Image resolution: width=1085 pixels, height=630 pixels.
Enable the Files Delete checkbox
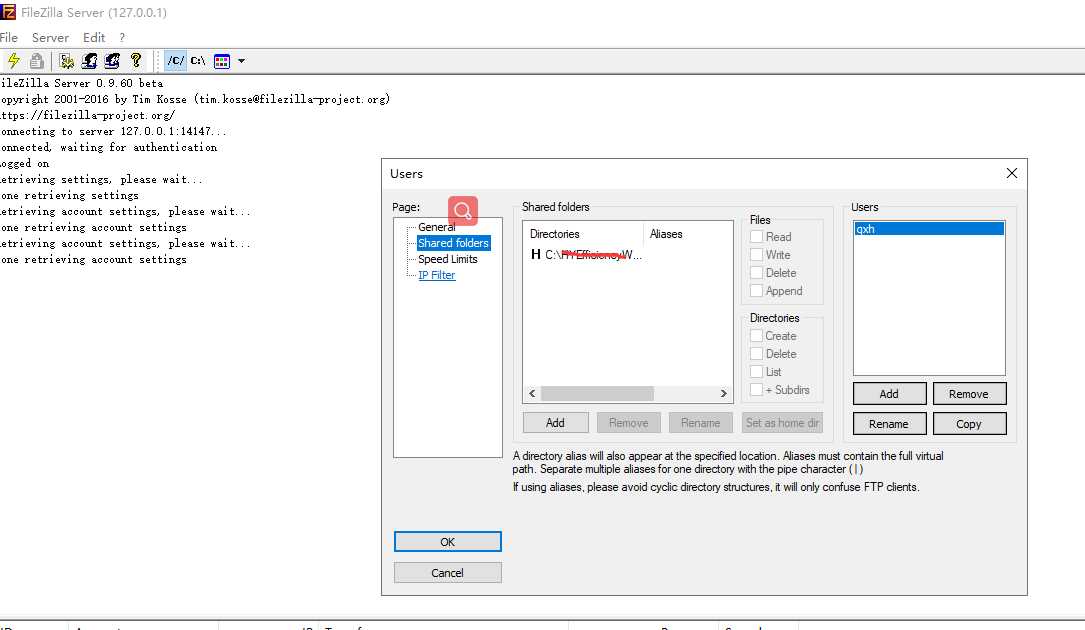coord(756,273)
